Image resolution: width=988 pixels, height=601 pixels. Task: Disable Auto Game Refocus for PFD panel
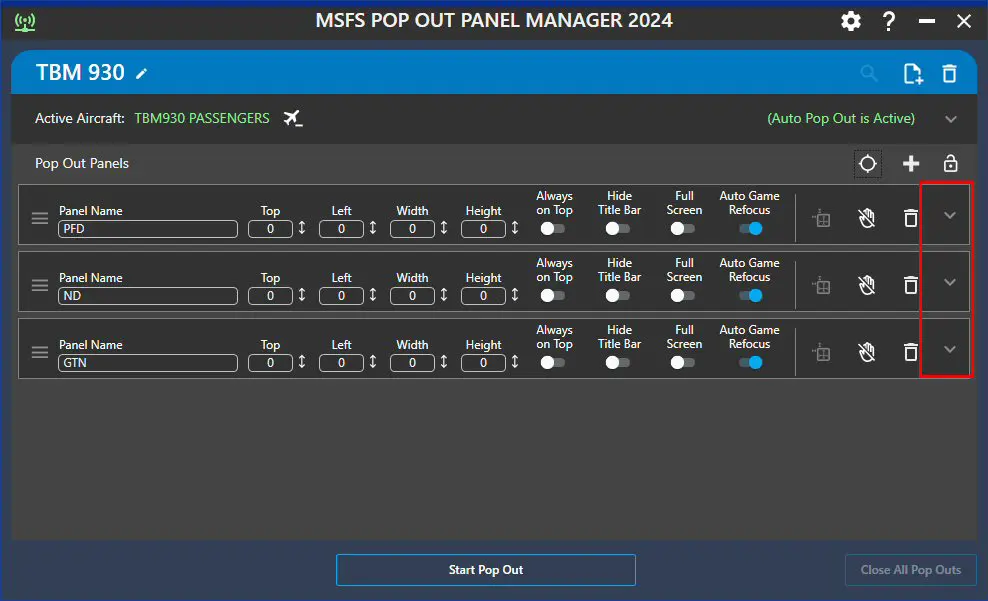[x=750, y=229]
